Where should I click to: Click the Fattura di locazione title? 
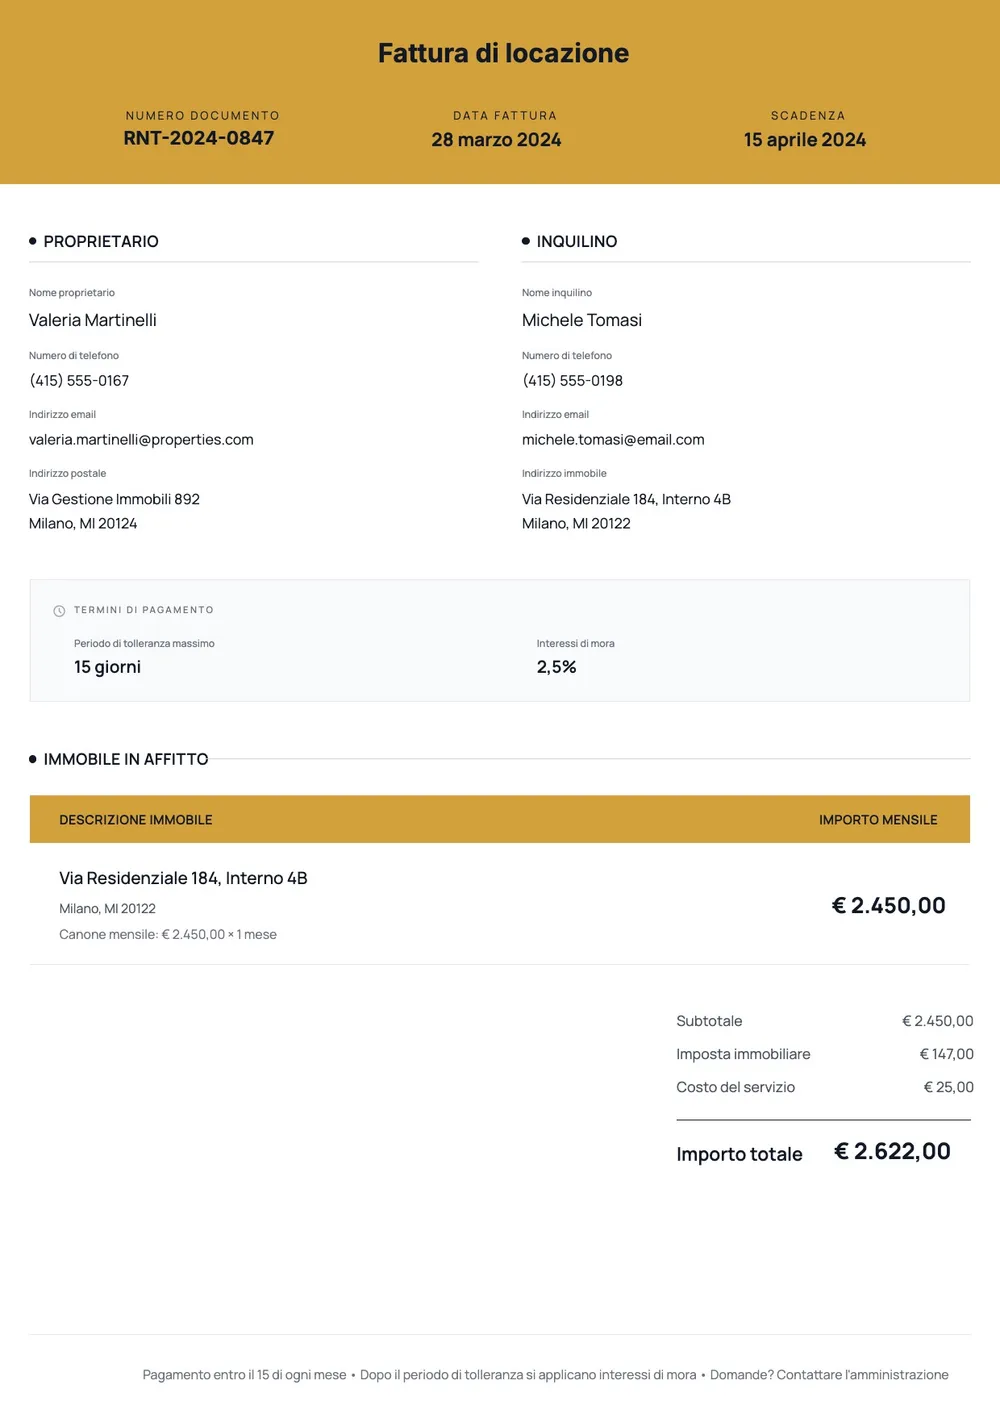[x=503, y=53]
